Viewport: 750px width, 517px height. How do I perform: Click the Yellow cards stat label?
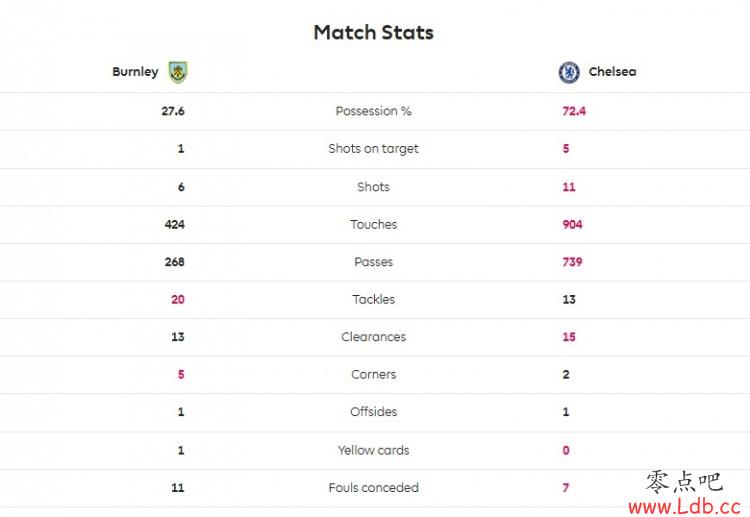click(x=374, y=450)
